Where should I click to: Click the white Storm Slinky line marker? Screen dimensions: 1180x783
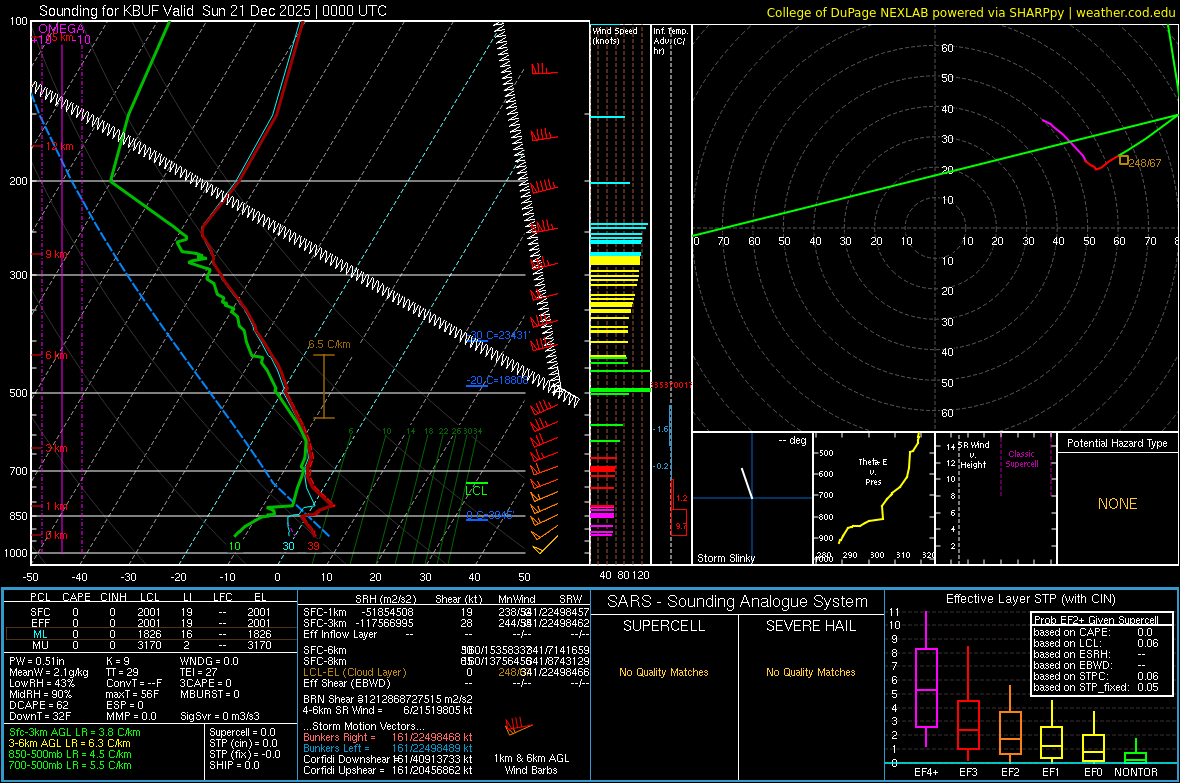[x=747, y=483]
